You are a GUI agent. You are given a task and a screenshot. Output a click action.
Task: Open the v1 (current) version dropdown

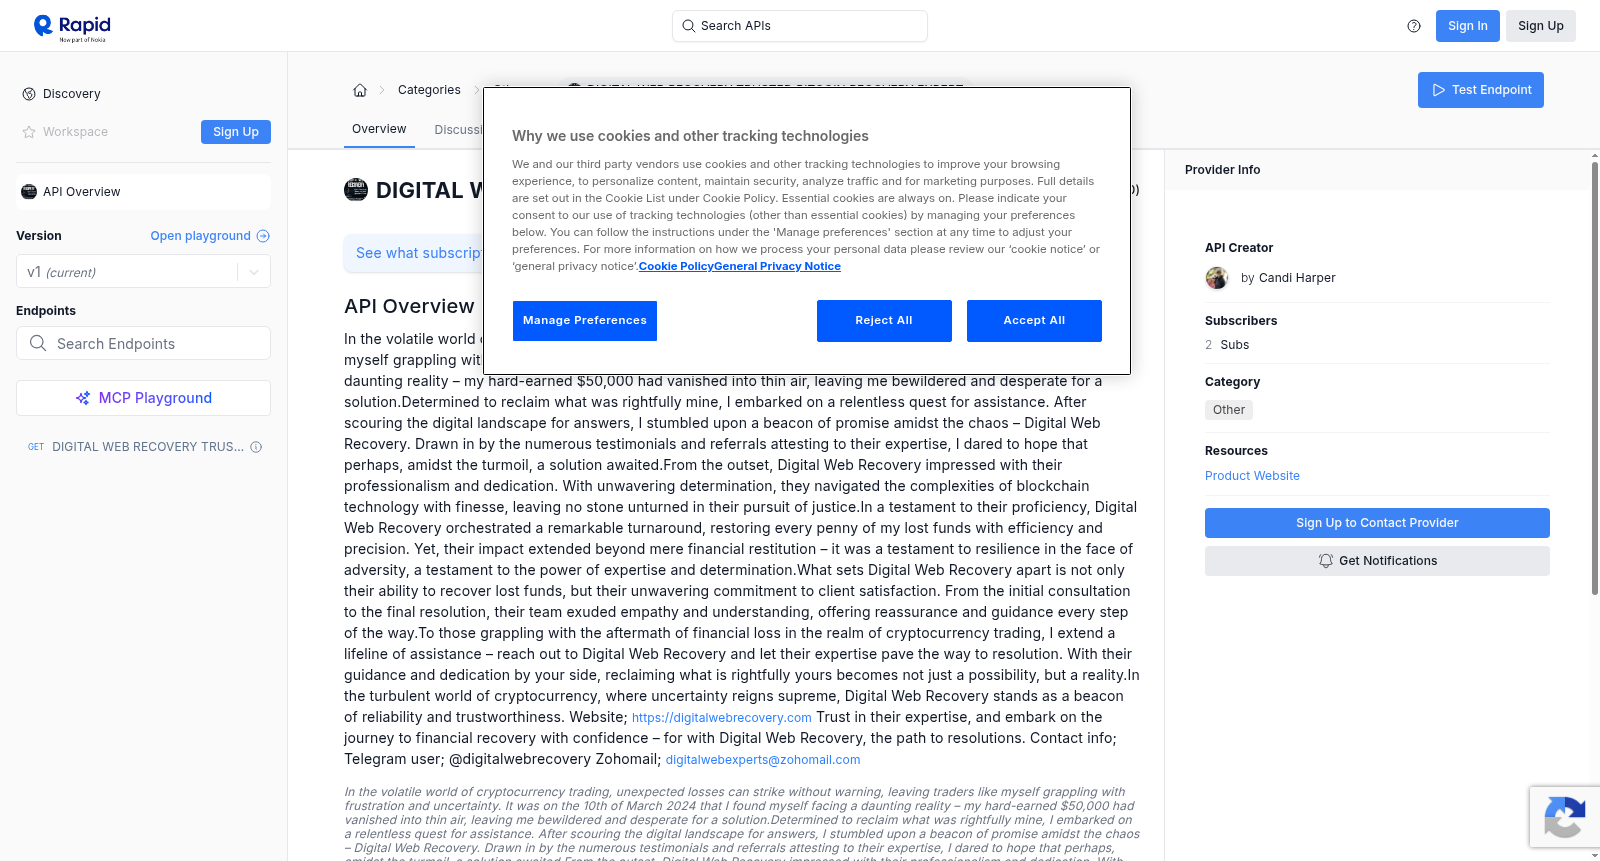144,272
